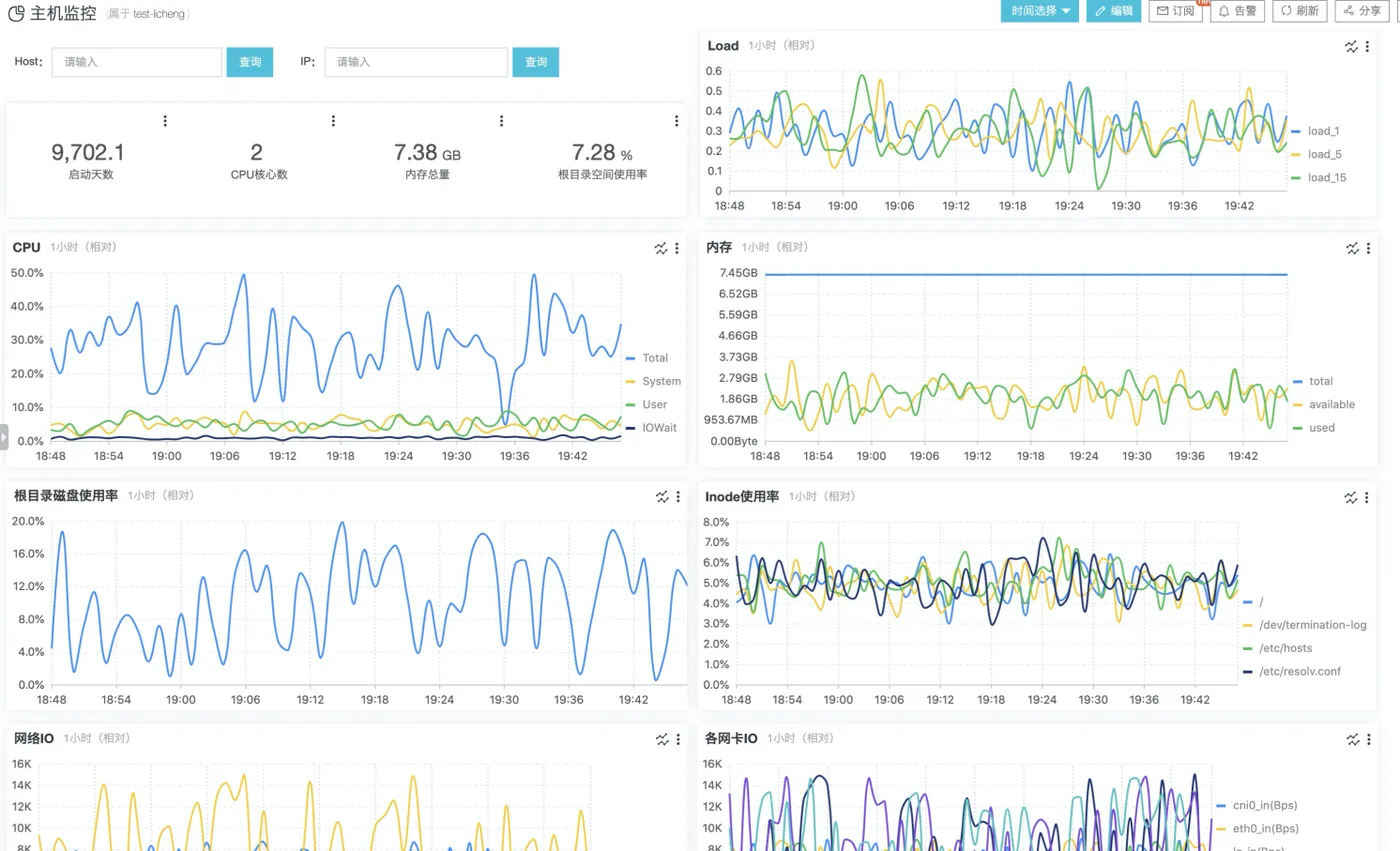Toggle Total series in CPU legend

tap(647, 358)
